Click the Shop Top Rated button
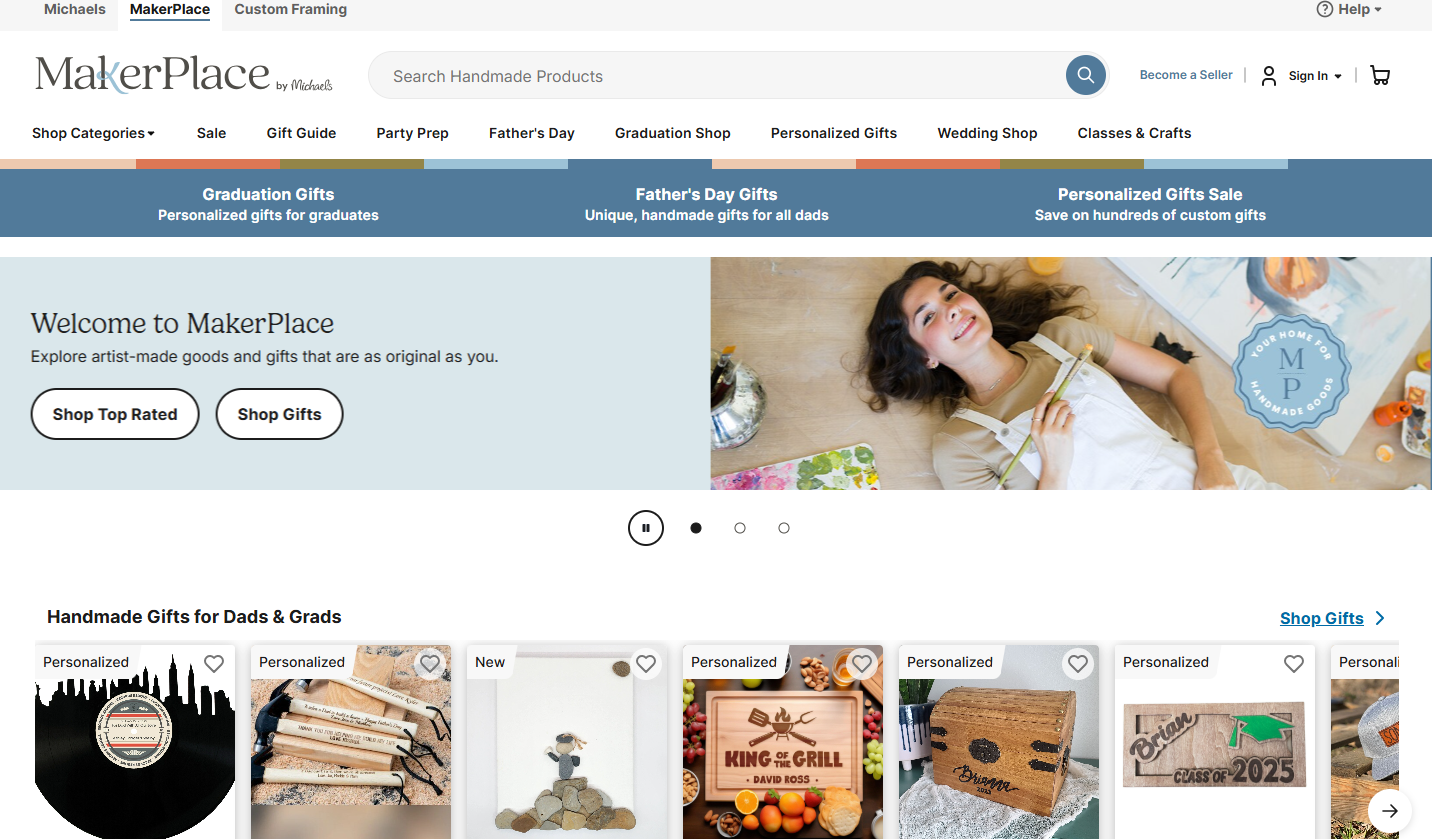Screen dimensions: 1432x839 click(x=115, y=414)
